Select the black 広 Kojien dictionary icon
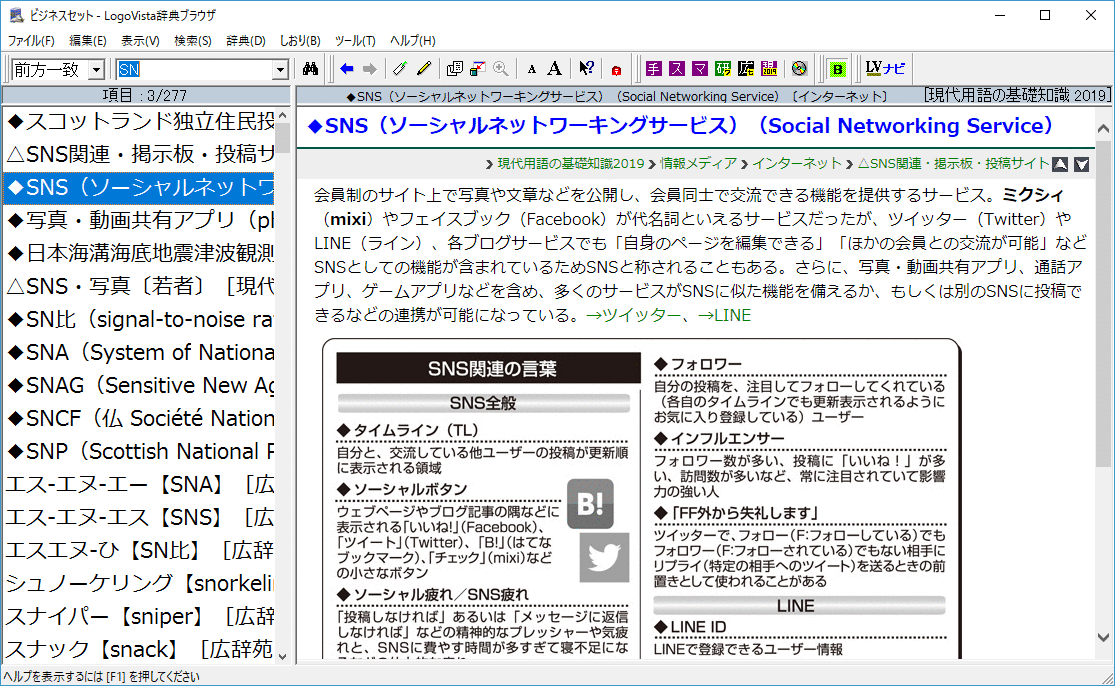 [746, 69]
